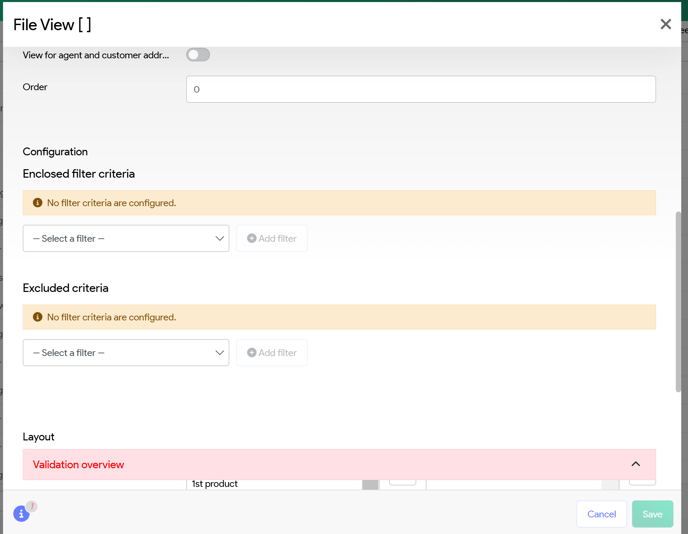
Task: Click the dialog's vertical scrollbar
Action: pyautogui.click(x=679, y=300)
